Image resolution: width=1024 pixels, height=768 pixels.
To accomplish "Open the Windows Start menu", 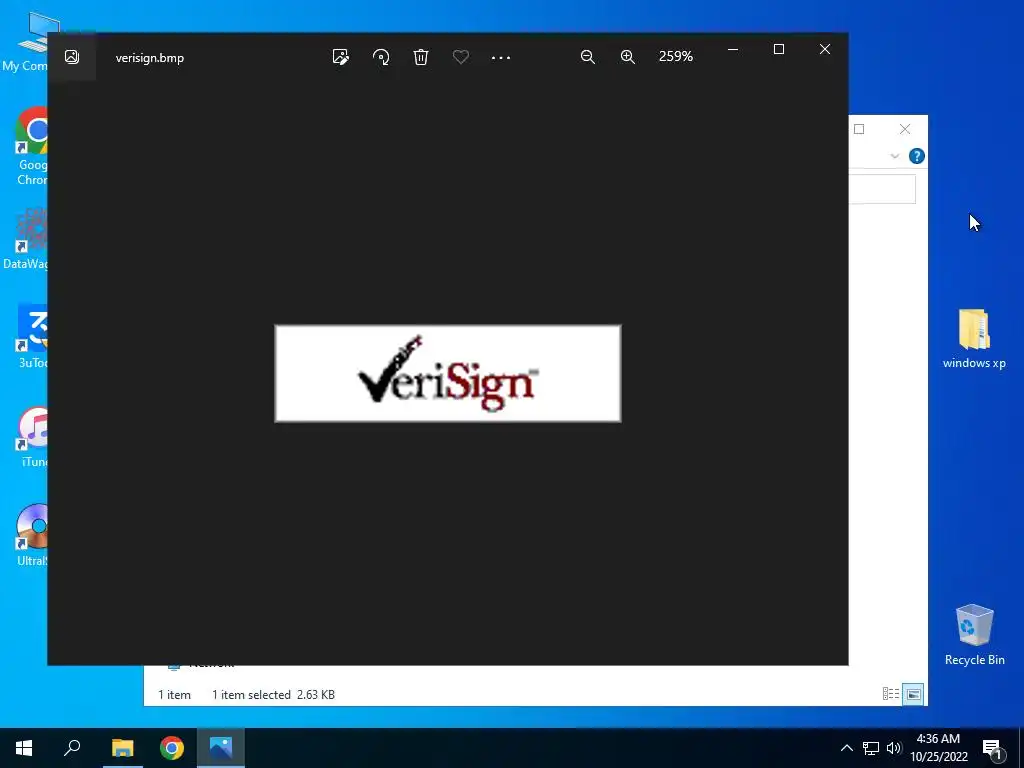I will pos(24,748).
